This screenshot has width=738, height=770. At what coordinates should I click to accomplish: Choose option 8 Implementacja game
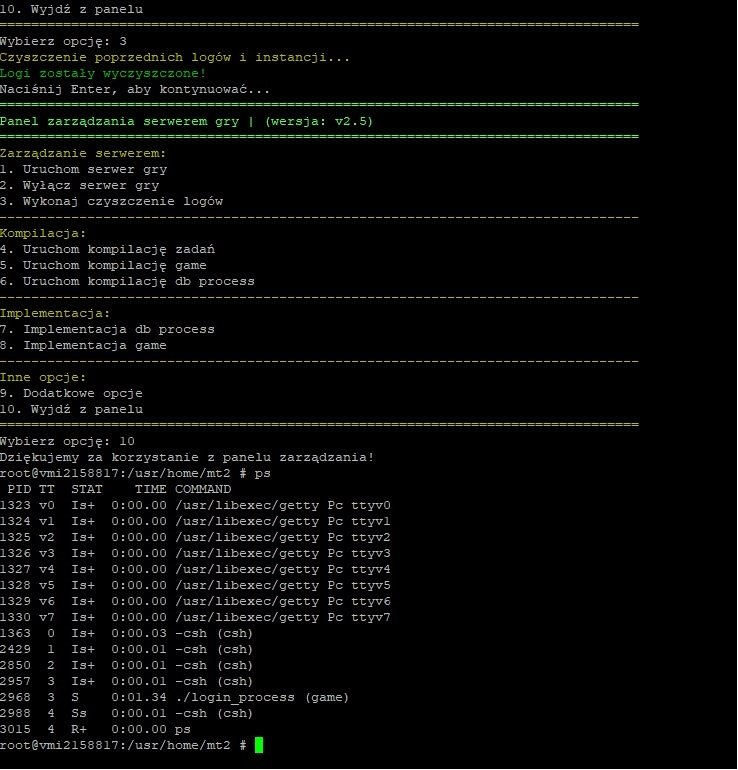(x=83, y=345)
